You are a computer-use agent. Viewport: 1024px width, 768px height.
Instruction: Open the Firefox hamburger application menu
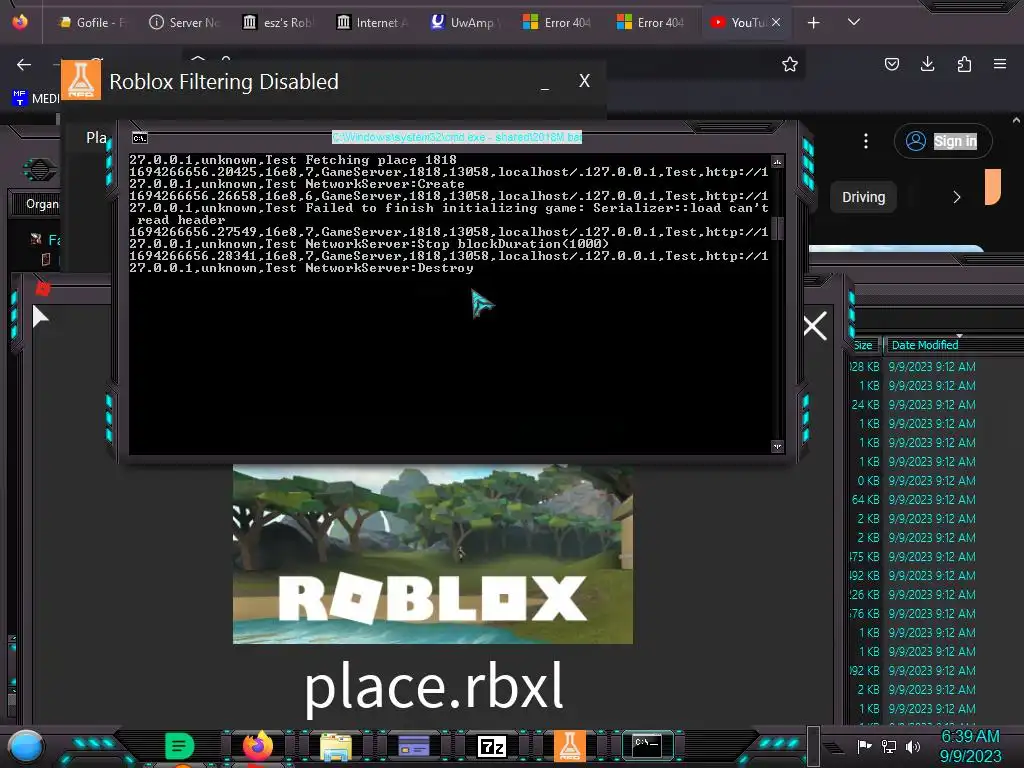(x=1000, y=64)
